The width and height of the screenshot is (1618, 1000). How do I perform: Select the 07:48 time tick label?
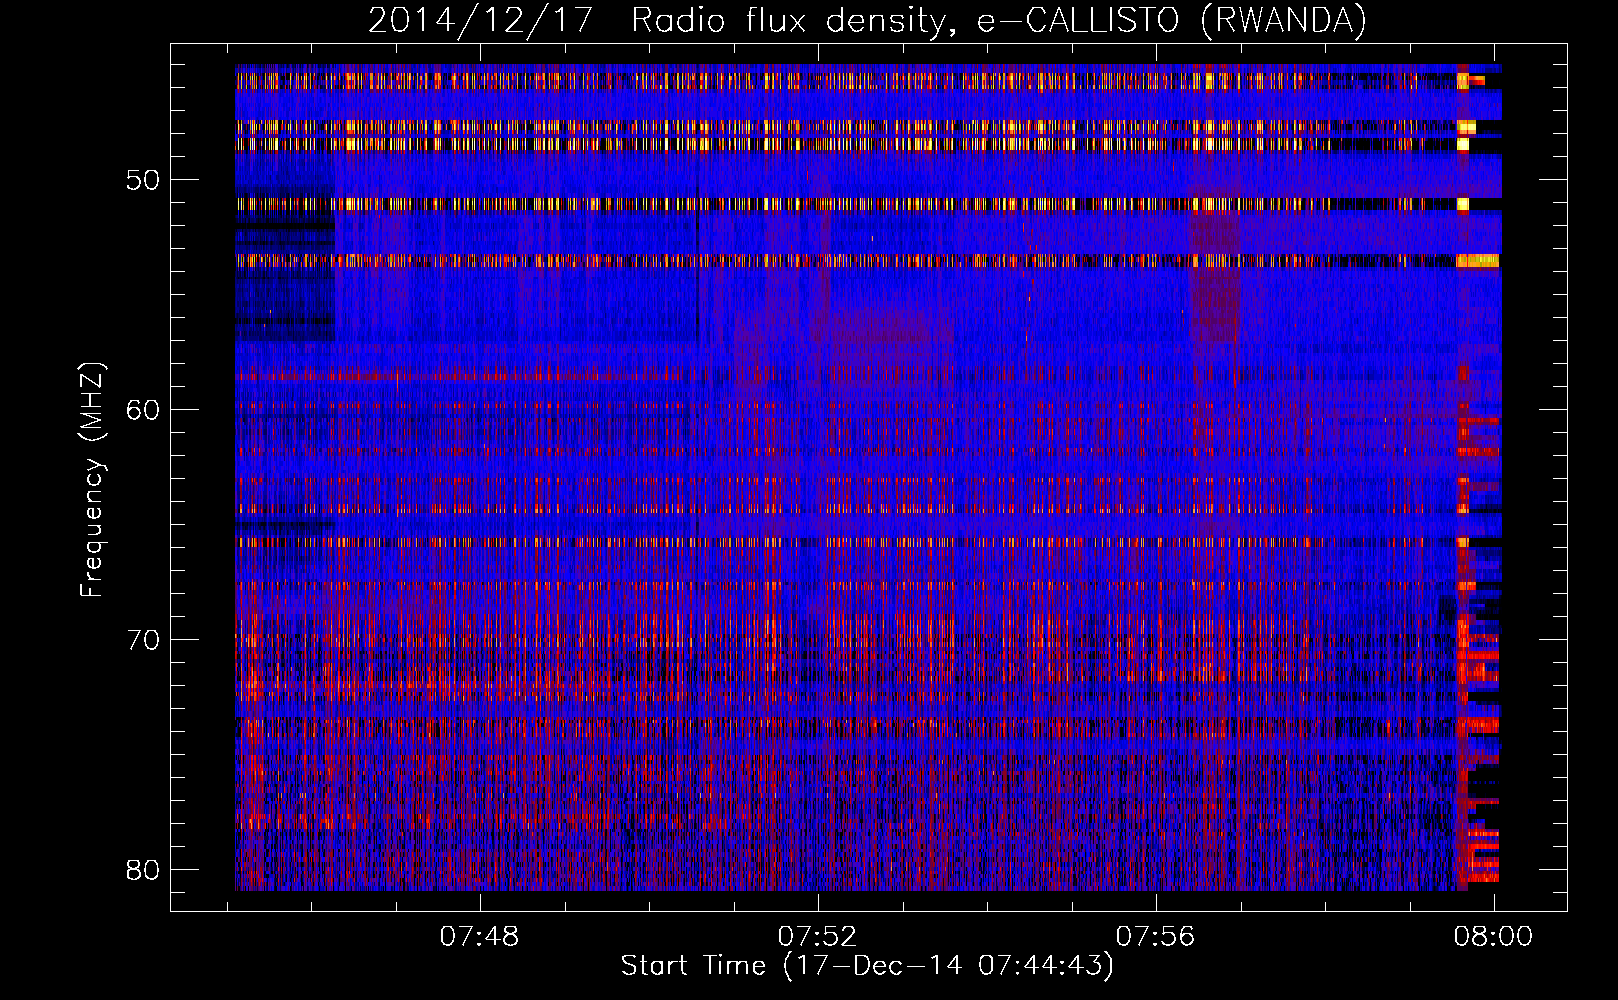coord(480,936)
